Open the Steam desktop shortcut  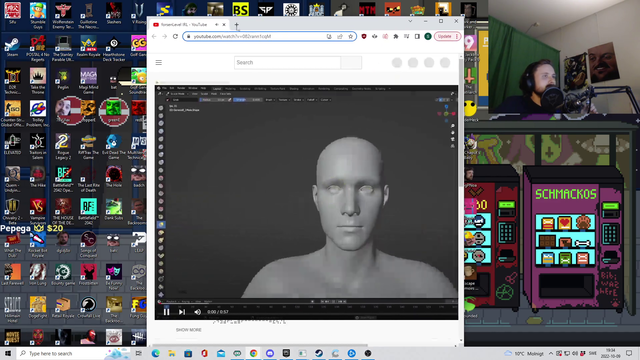coord(12,47)
